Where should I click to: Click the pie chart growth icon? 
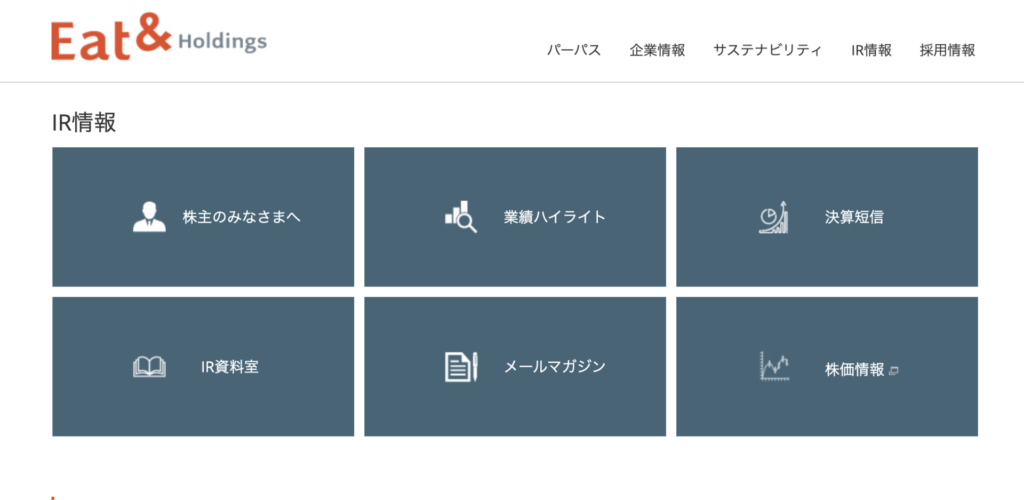(774, 217)
